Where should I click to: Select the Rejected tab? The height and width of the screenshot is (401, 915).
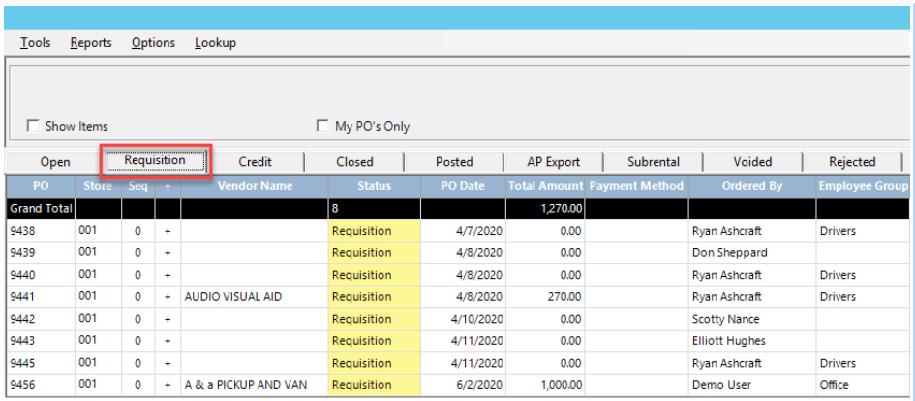(852, 162)
